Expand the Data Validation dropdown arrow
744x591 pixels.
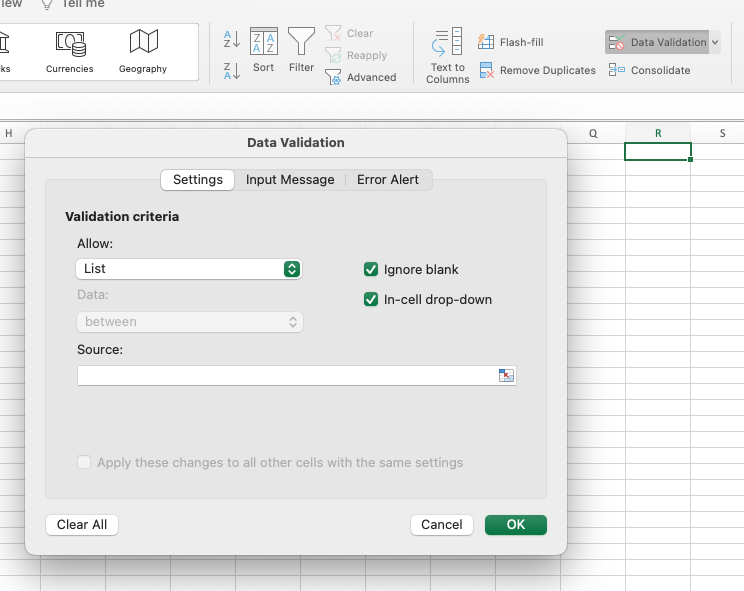pyautogui.click(x=715, y=42)
